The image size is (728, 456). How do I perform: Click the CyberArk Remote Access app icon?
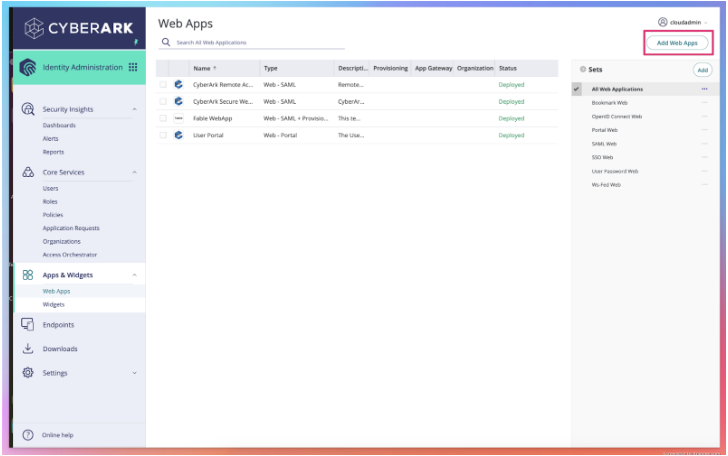pos(178,85)
